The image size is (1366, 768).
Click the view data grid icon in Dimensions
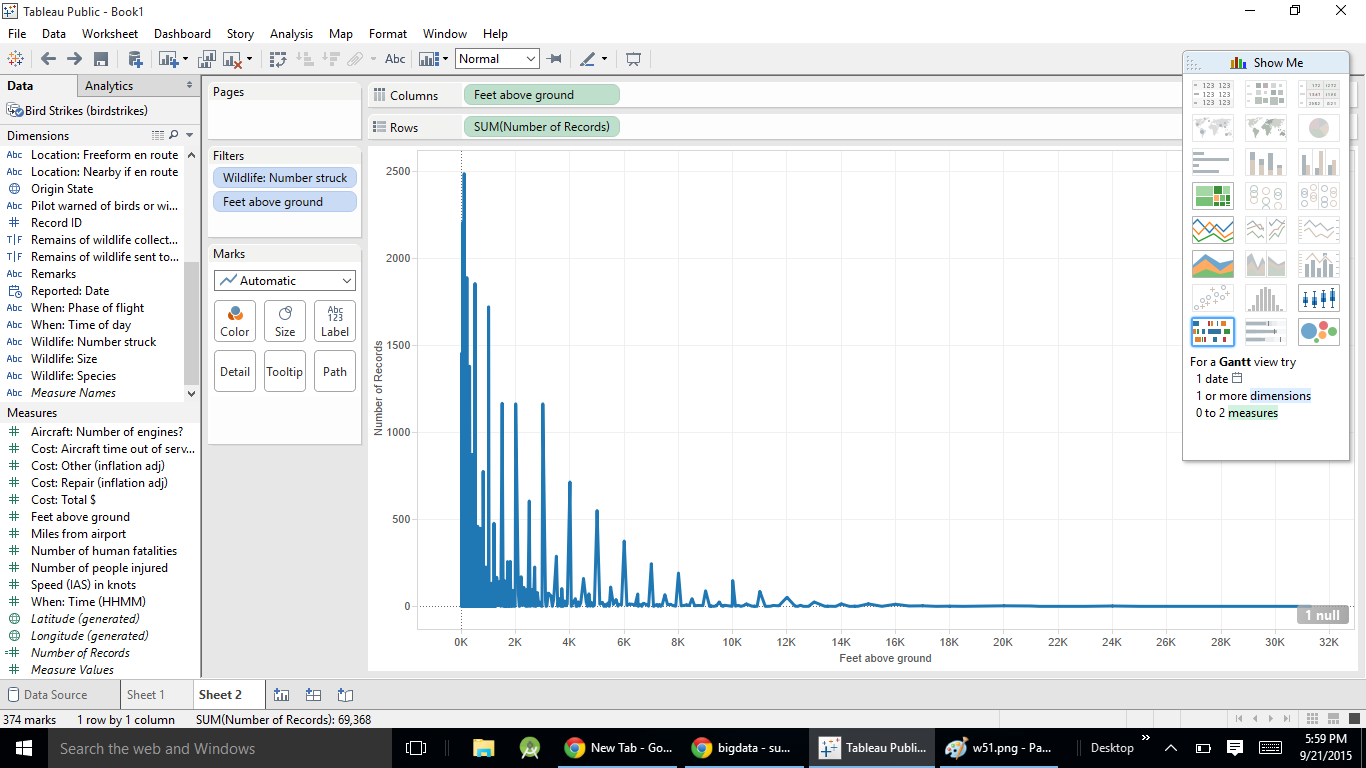tap(157, 135)
